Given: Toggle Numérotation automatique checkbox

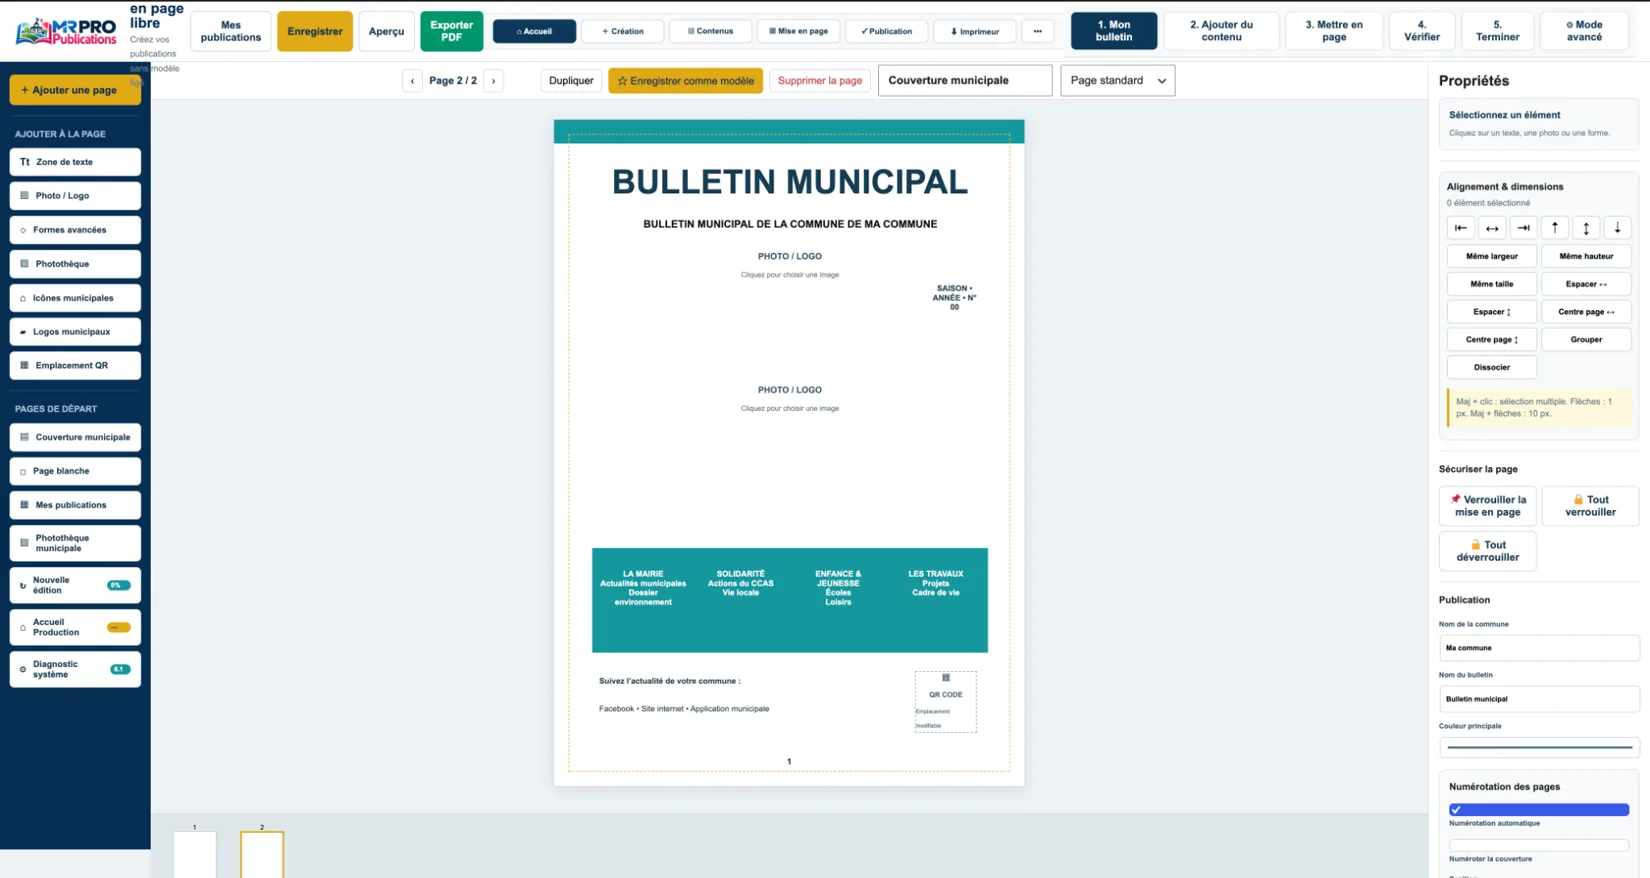Looking at the screenshot, I should [x=1538, y=810].
